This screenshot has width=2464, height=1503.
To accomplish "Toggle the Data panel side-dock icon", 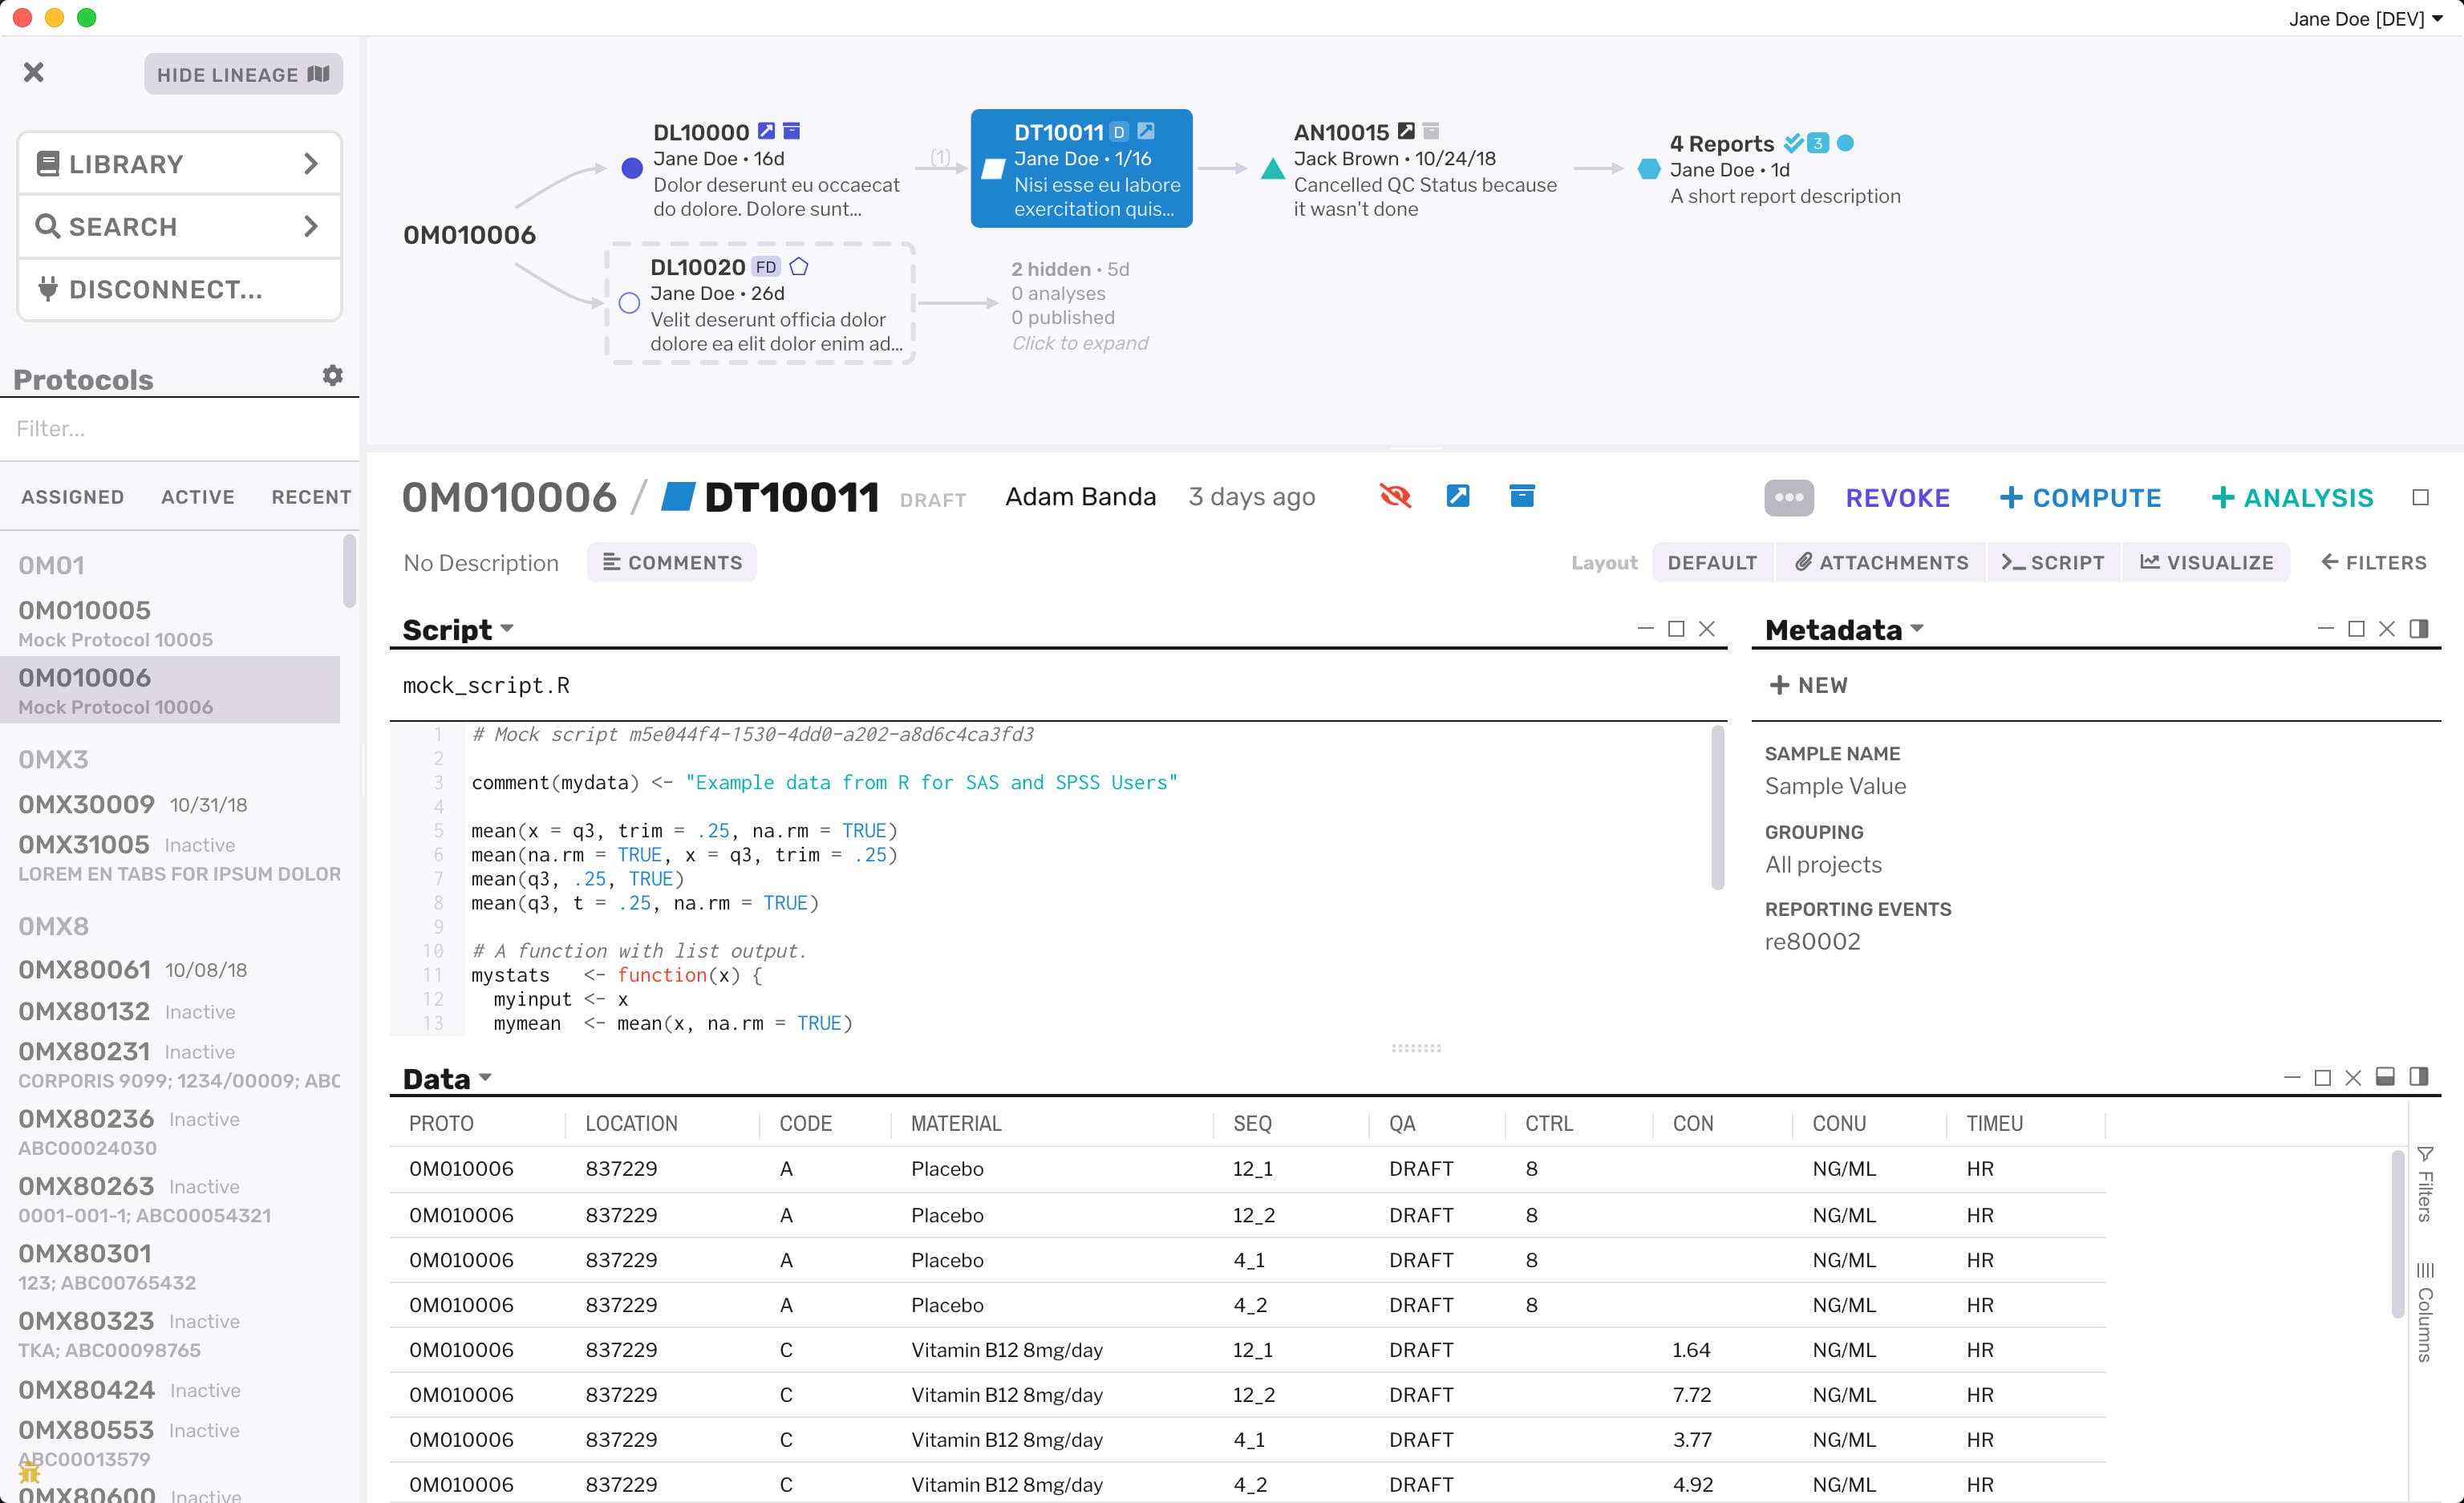I will coord(2419,1077).
